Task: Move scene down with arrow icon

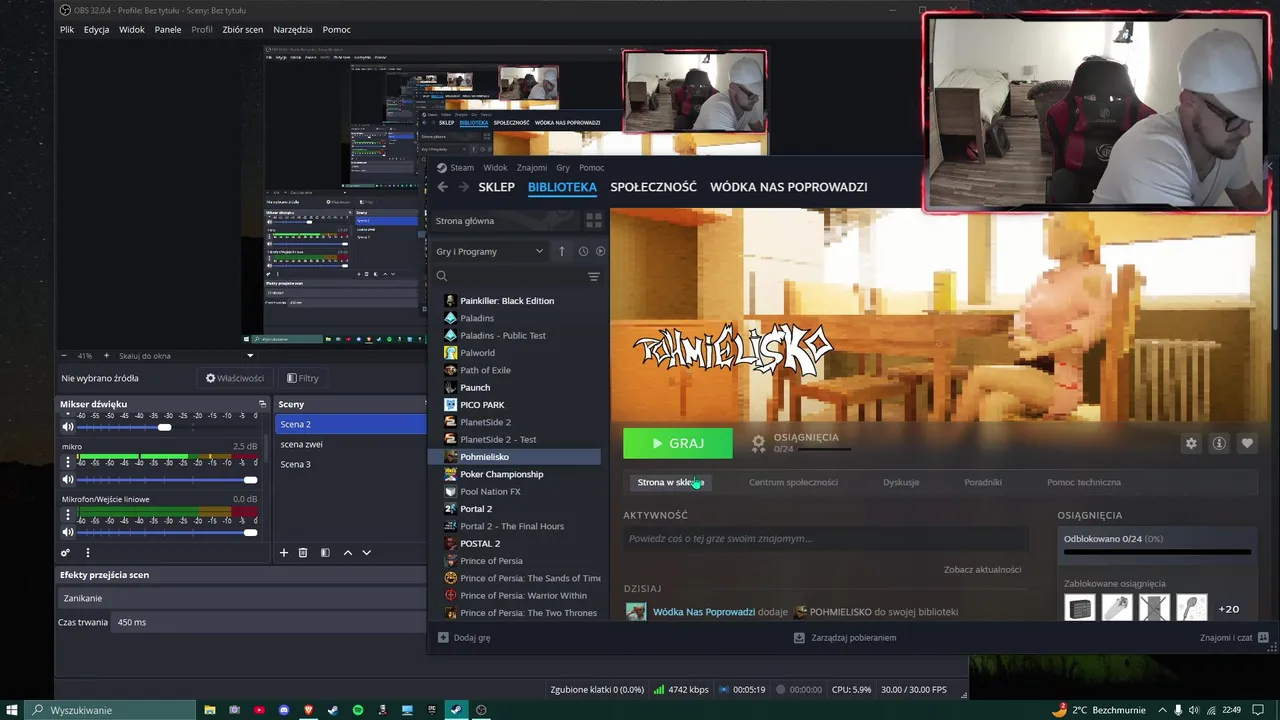Action: tap(366, 552)
